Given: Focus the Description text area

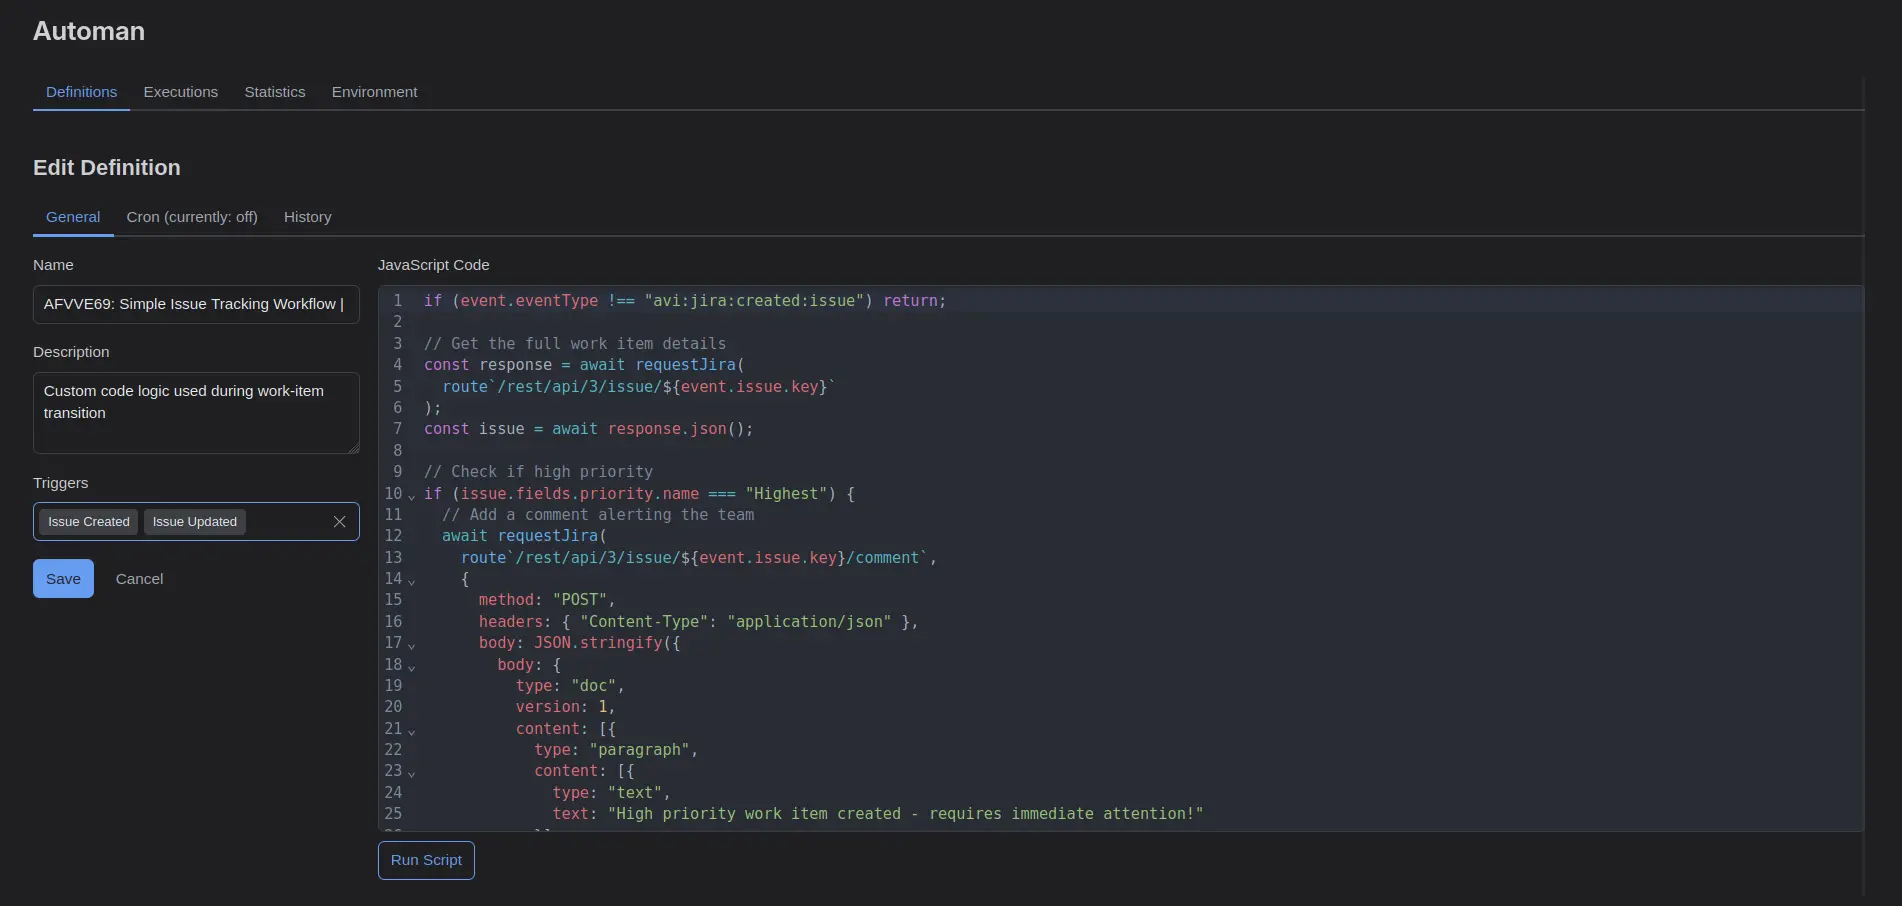Looking at the screenshot, I should (x=196, y=413).
